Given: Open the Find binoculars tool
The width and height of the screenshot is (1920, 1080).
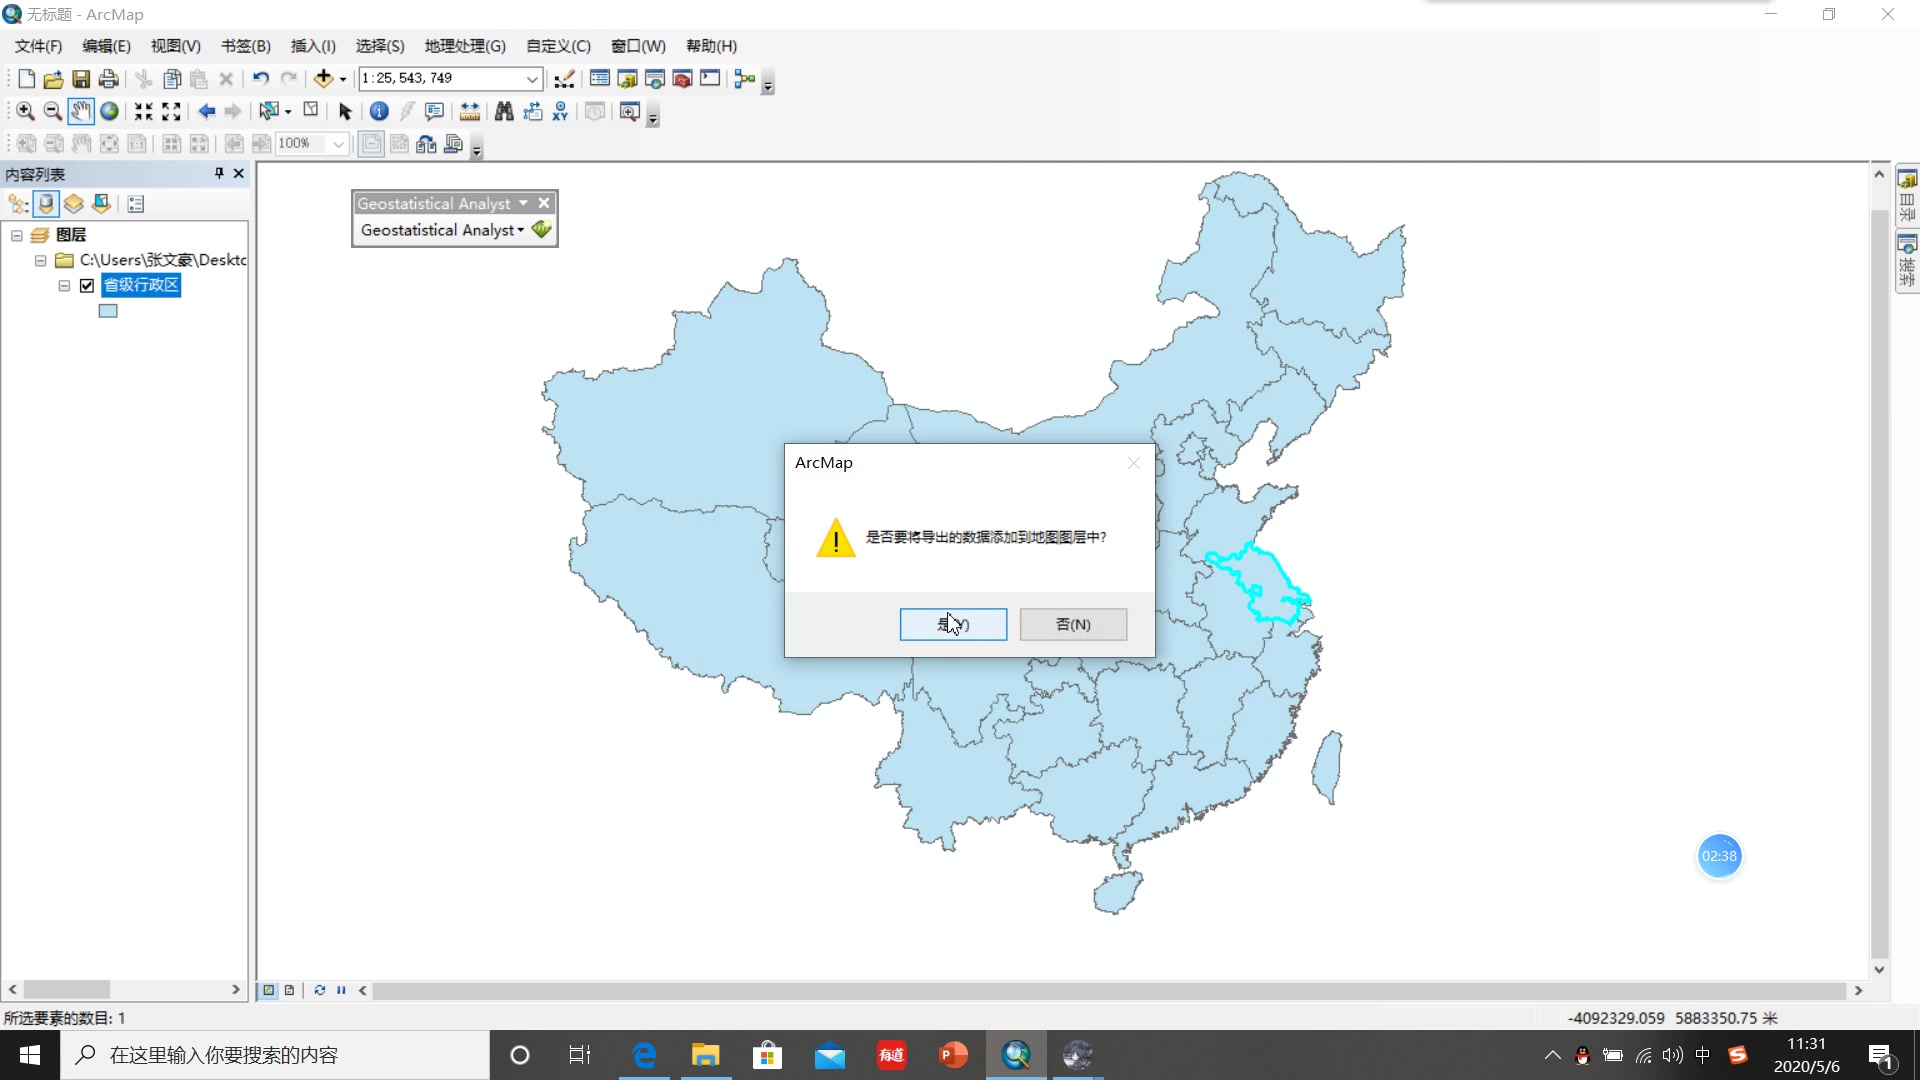Looking at the screenshot, I should [x=504, y=111].
